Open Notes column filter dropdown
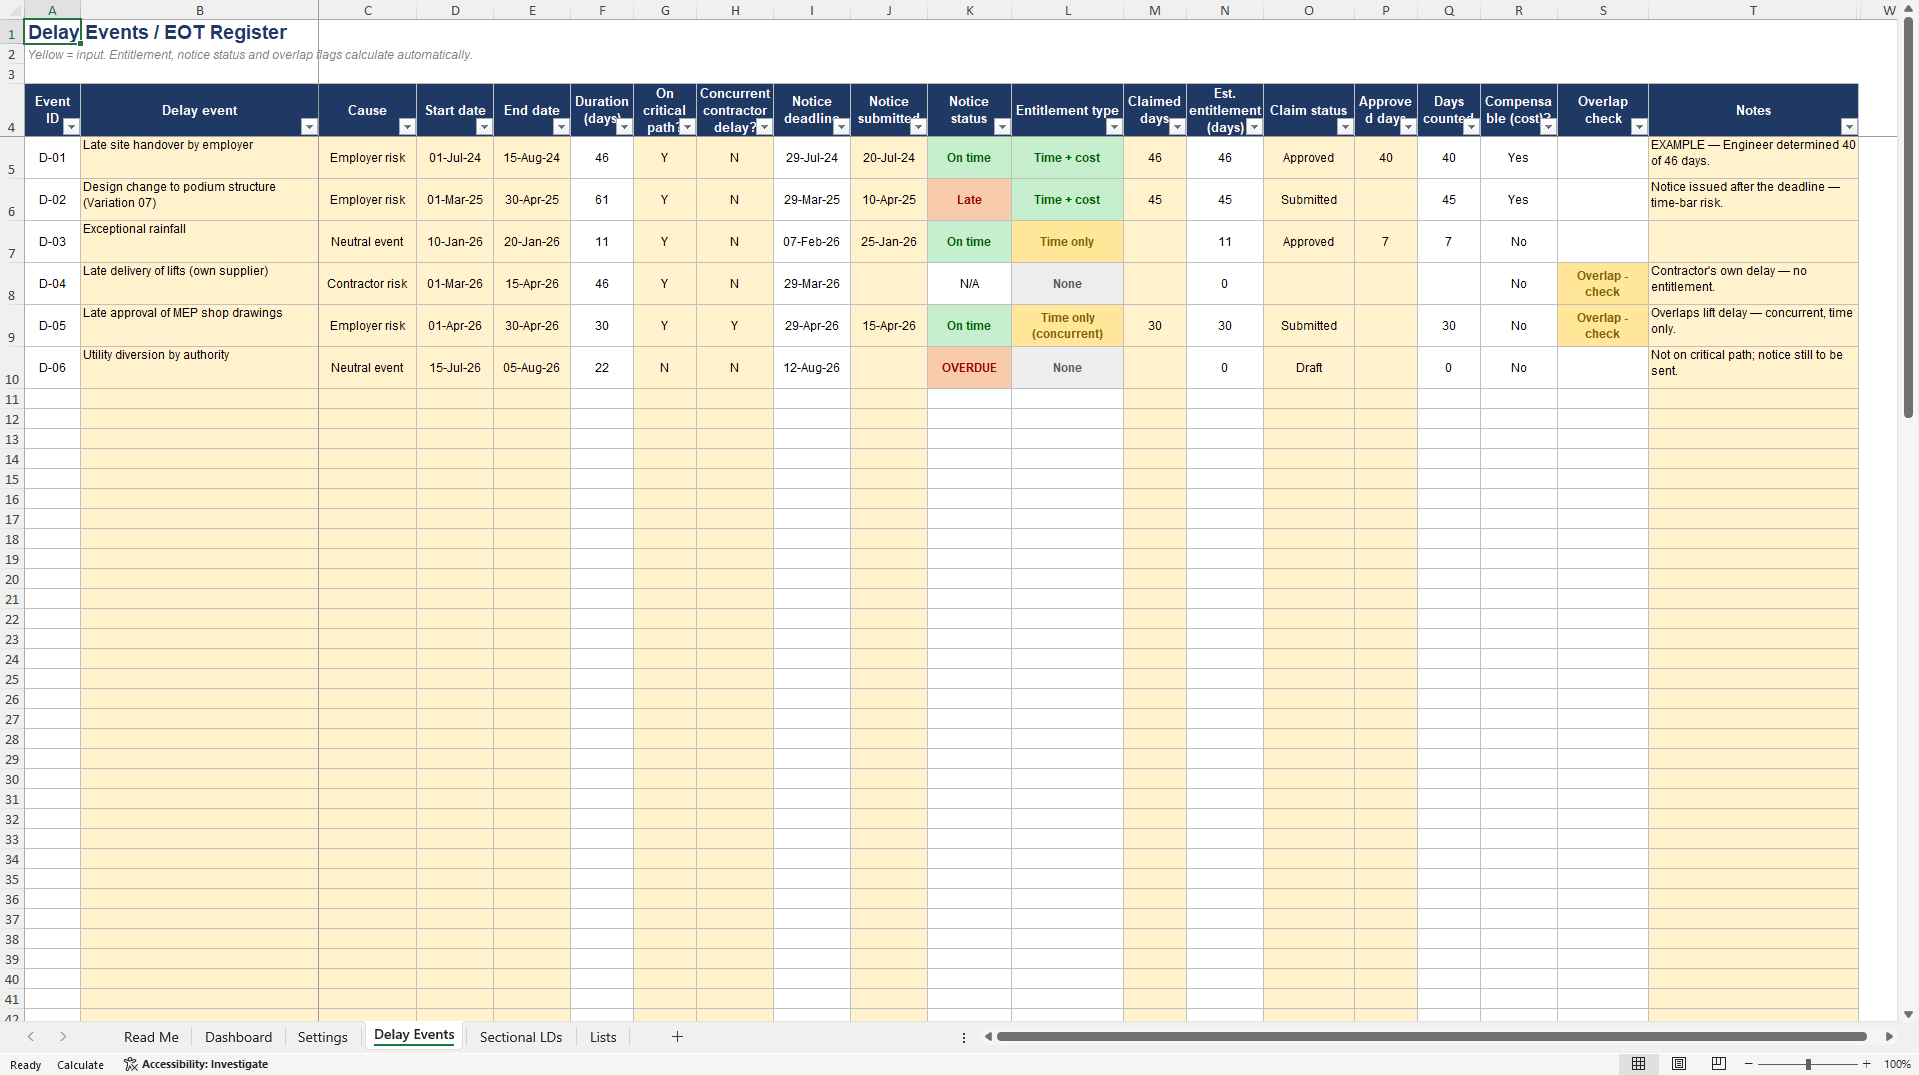The width and height of the screenshot is (1919, 1075). point(1849,127)
